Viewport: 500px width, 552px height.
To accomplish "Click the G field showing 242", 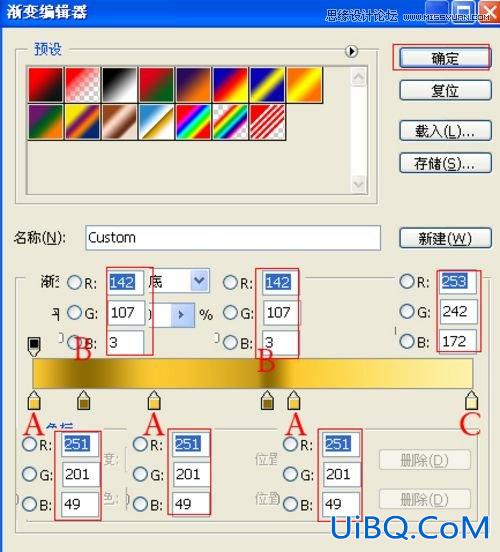I will tap(458, 311).
